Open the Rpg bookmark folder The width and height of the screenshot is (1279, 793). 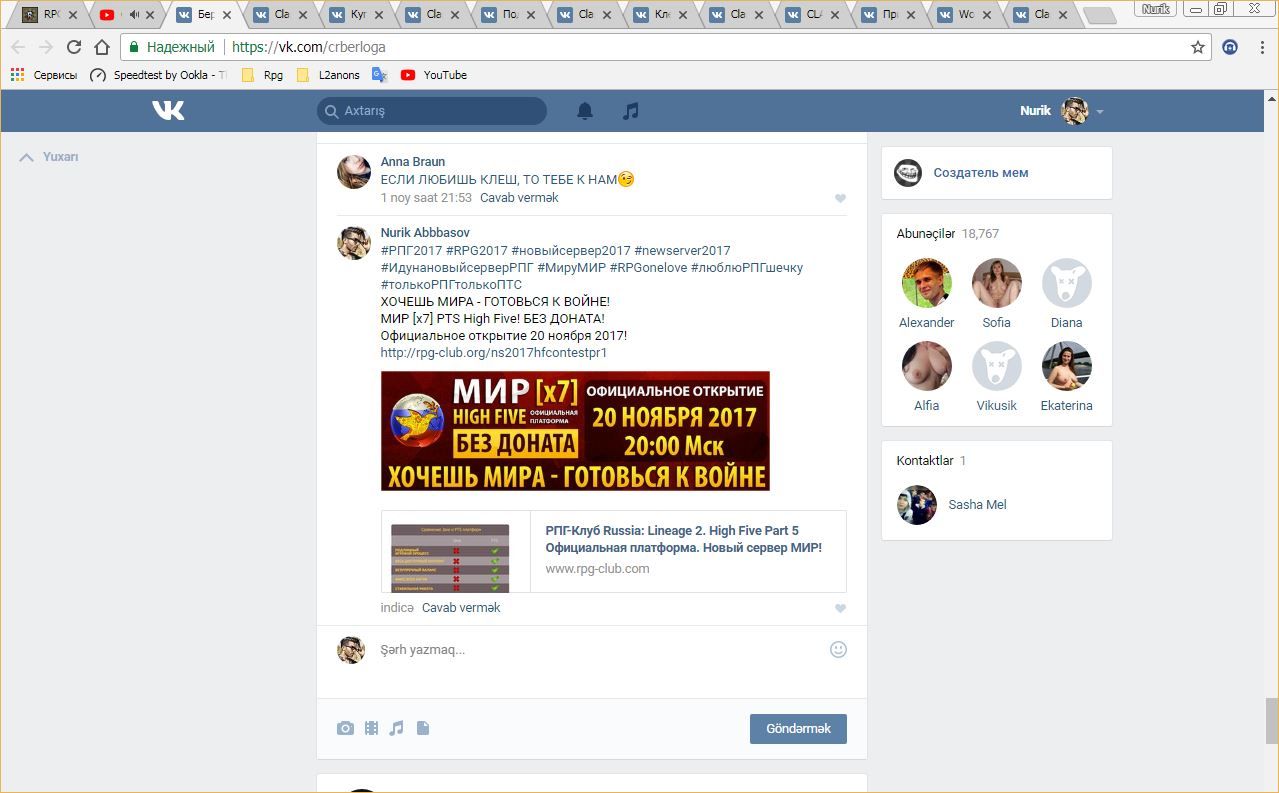pyautogui.click(x=262, y=75)
